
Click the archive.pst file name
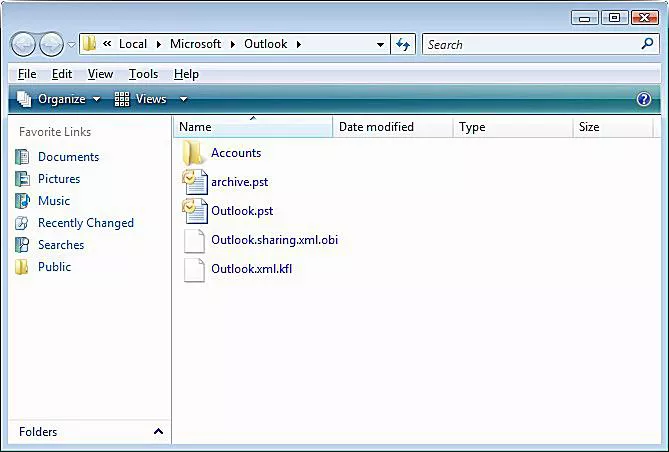[x=239, y=182]
